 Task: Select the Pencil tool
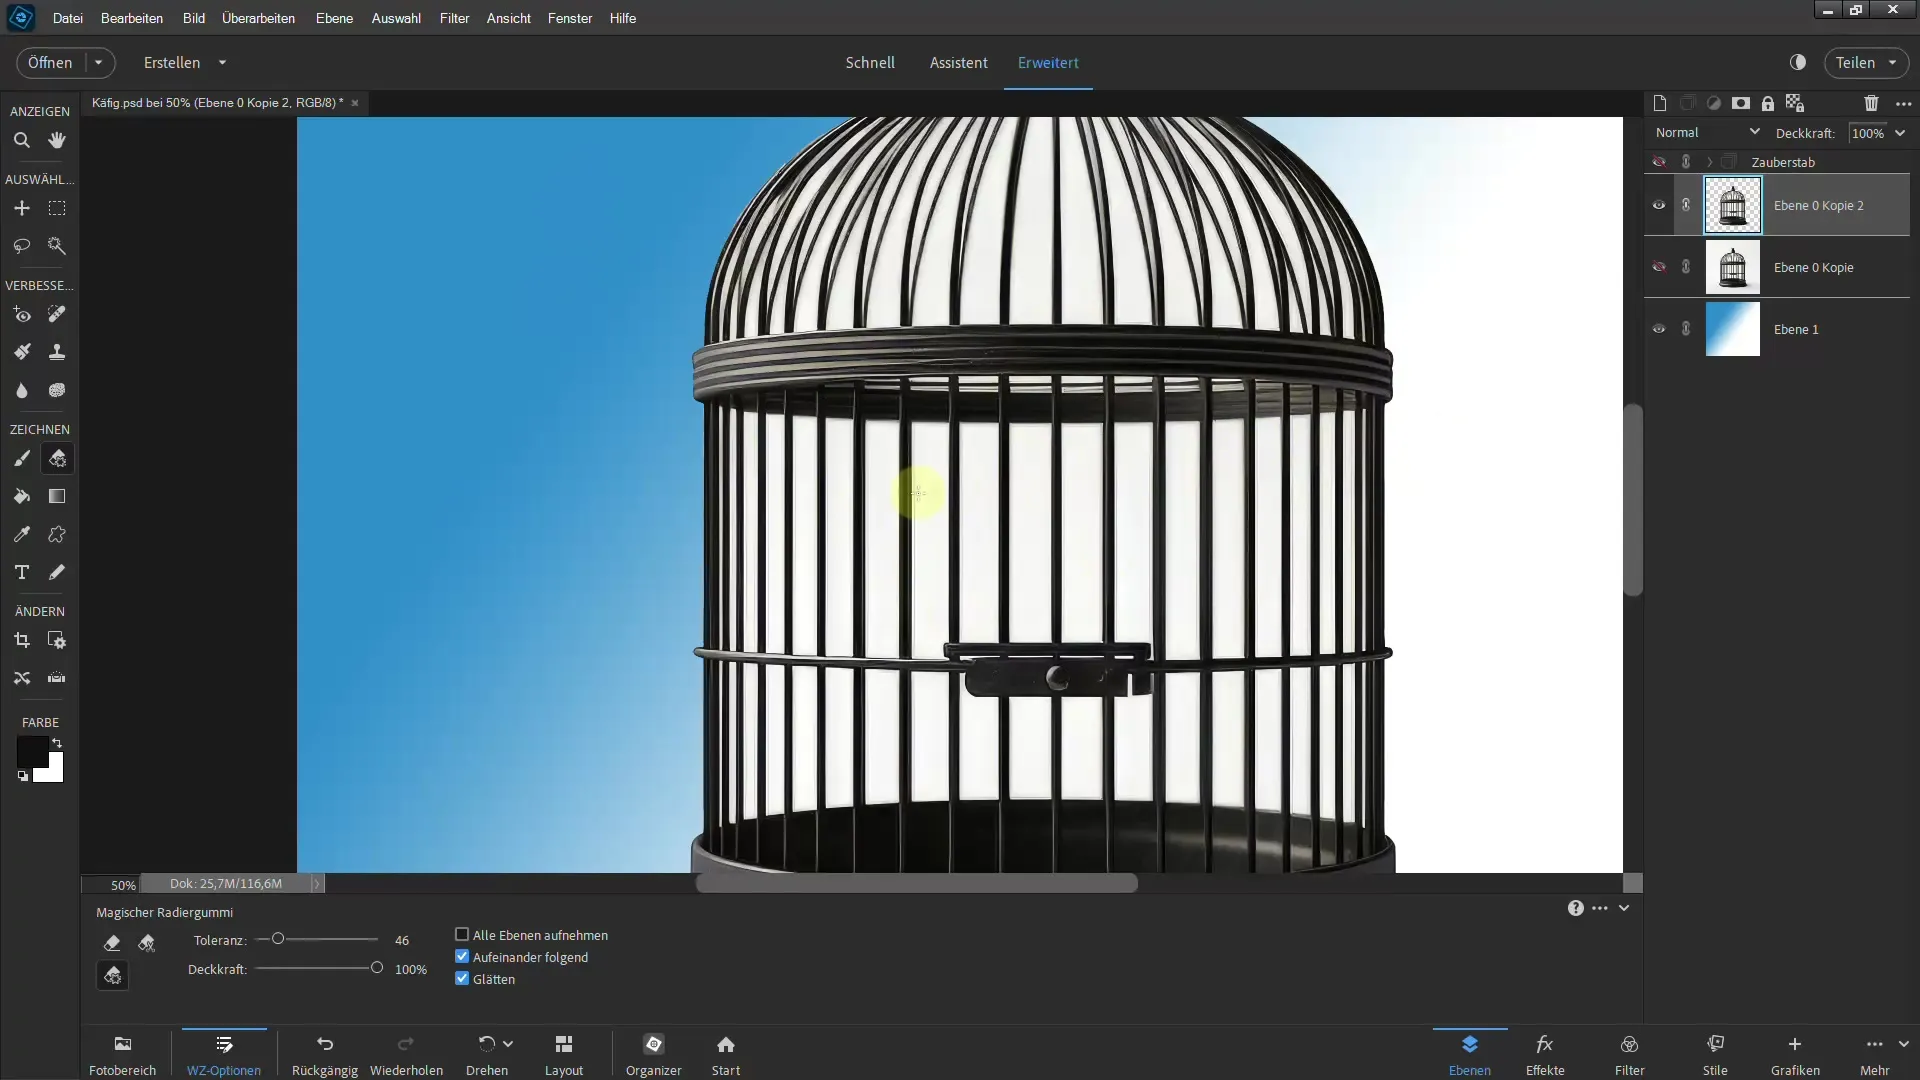pos(57,572)
